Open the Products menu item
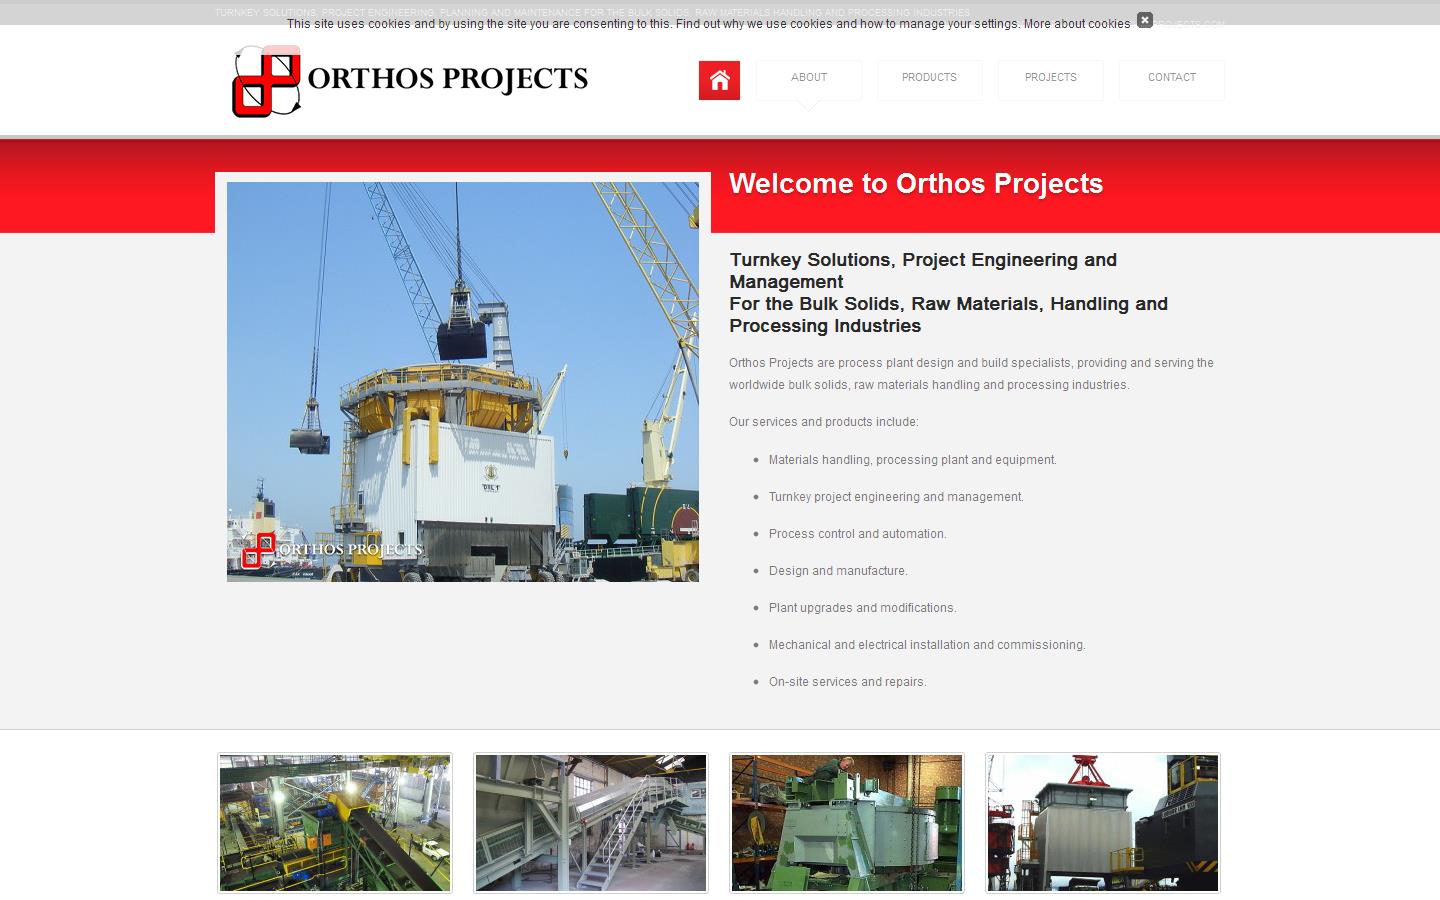The width and height of the screenshot is (1440, 900). coord(929,78)
